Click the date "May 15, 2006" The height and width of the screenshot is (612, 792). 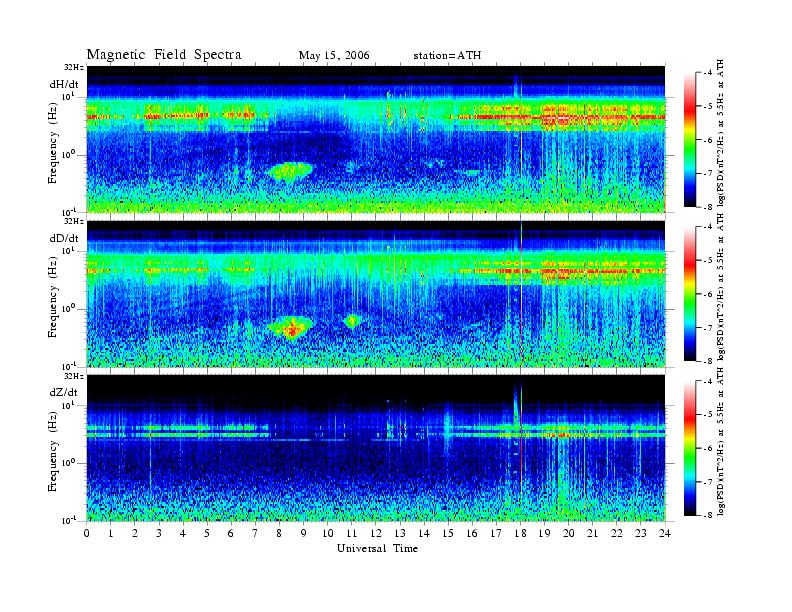[334, 56]
